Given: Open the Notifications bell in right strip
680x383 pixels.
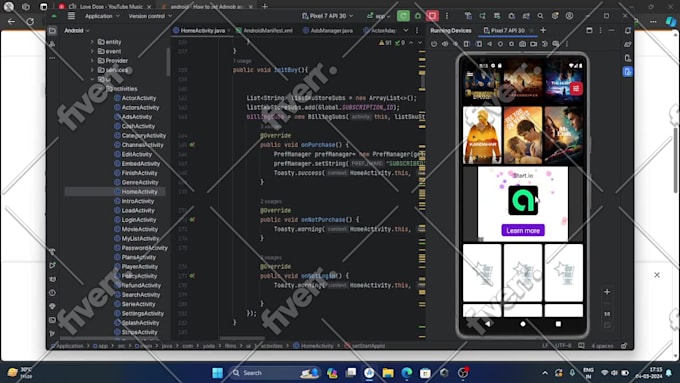Looking at the screenshot, I should tap(628, 31).
